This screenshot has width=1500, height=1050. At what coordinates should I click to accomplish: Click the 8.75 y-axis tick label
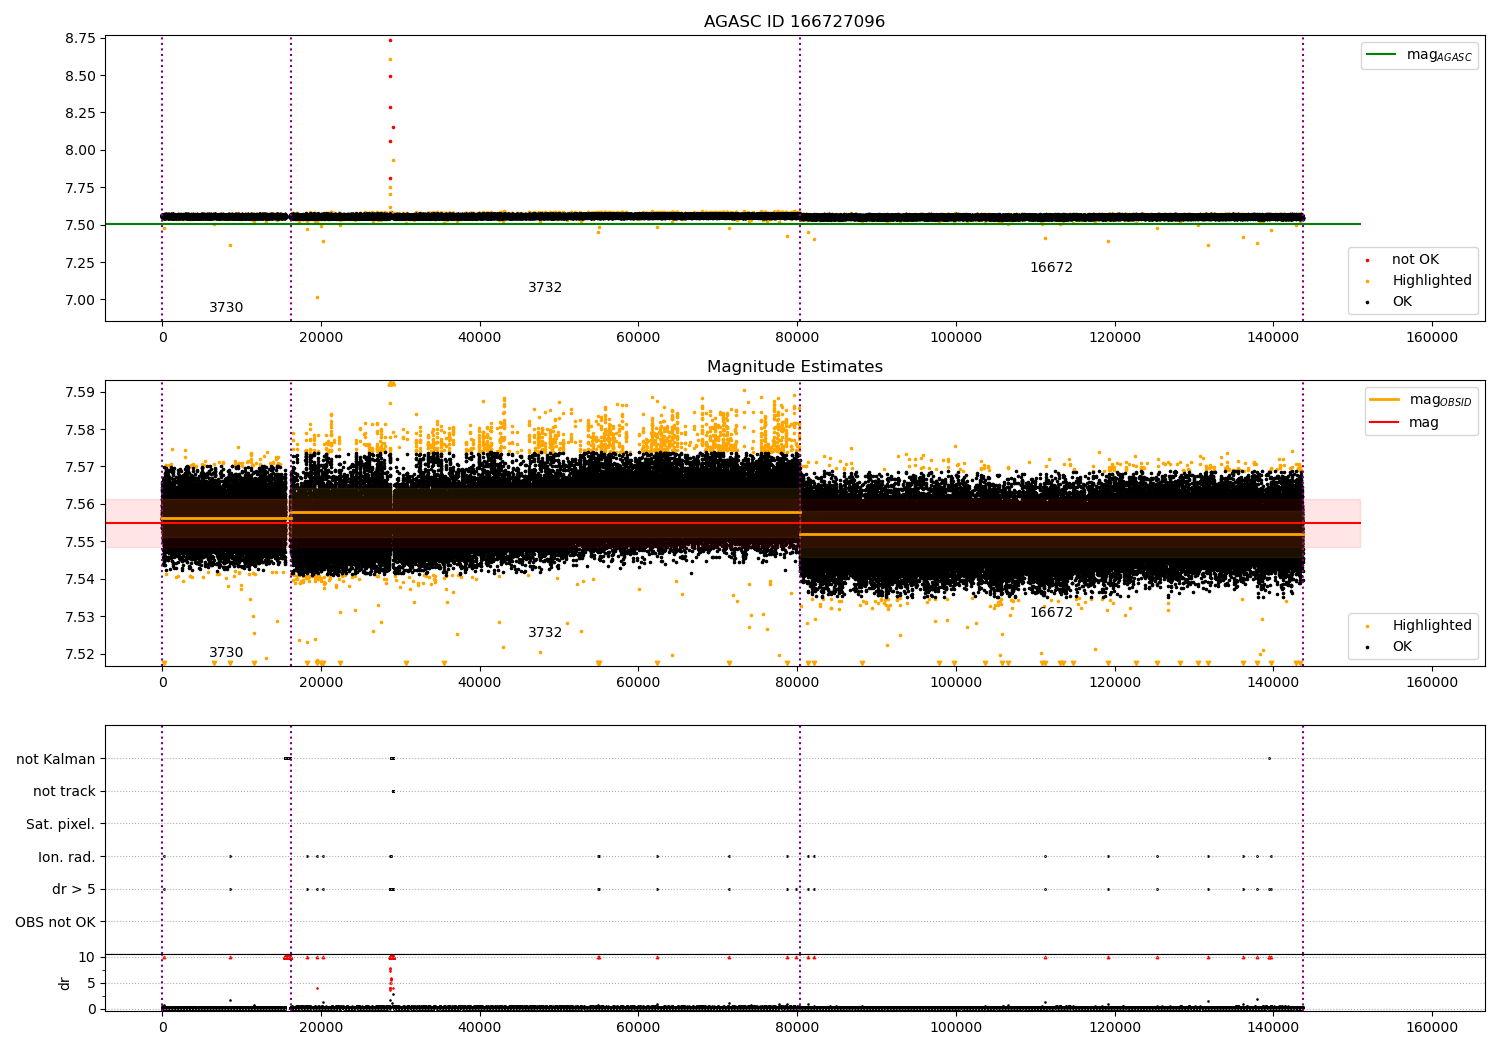click(79, 39)
